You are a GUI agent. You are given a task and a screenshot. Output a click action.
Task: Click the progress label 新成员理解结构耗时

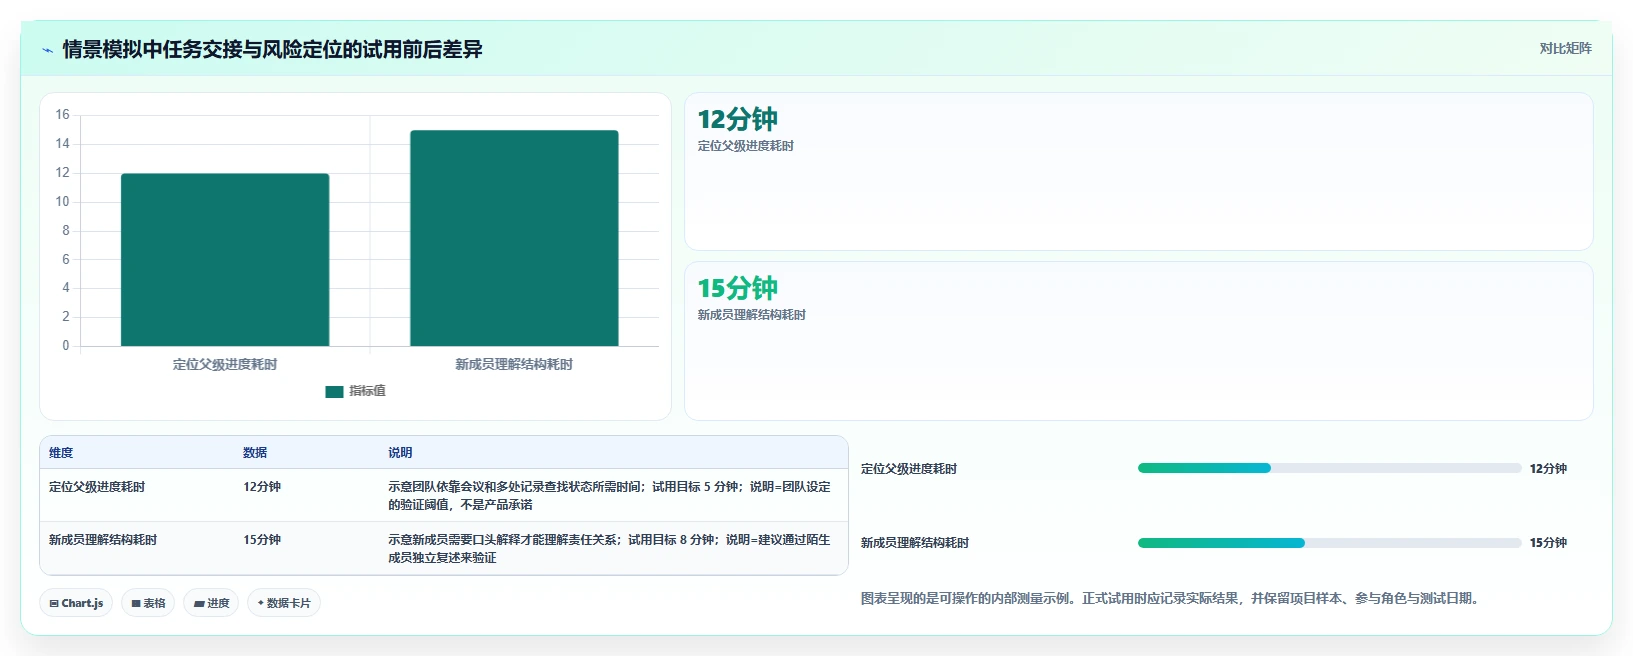915,543
